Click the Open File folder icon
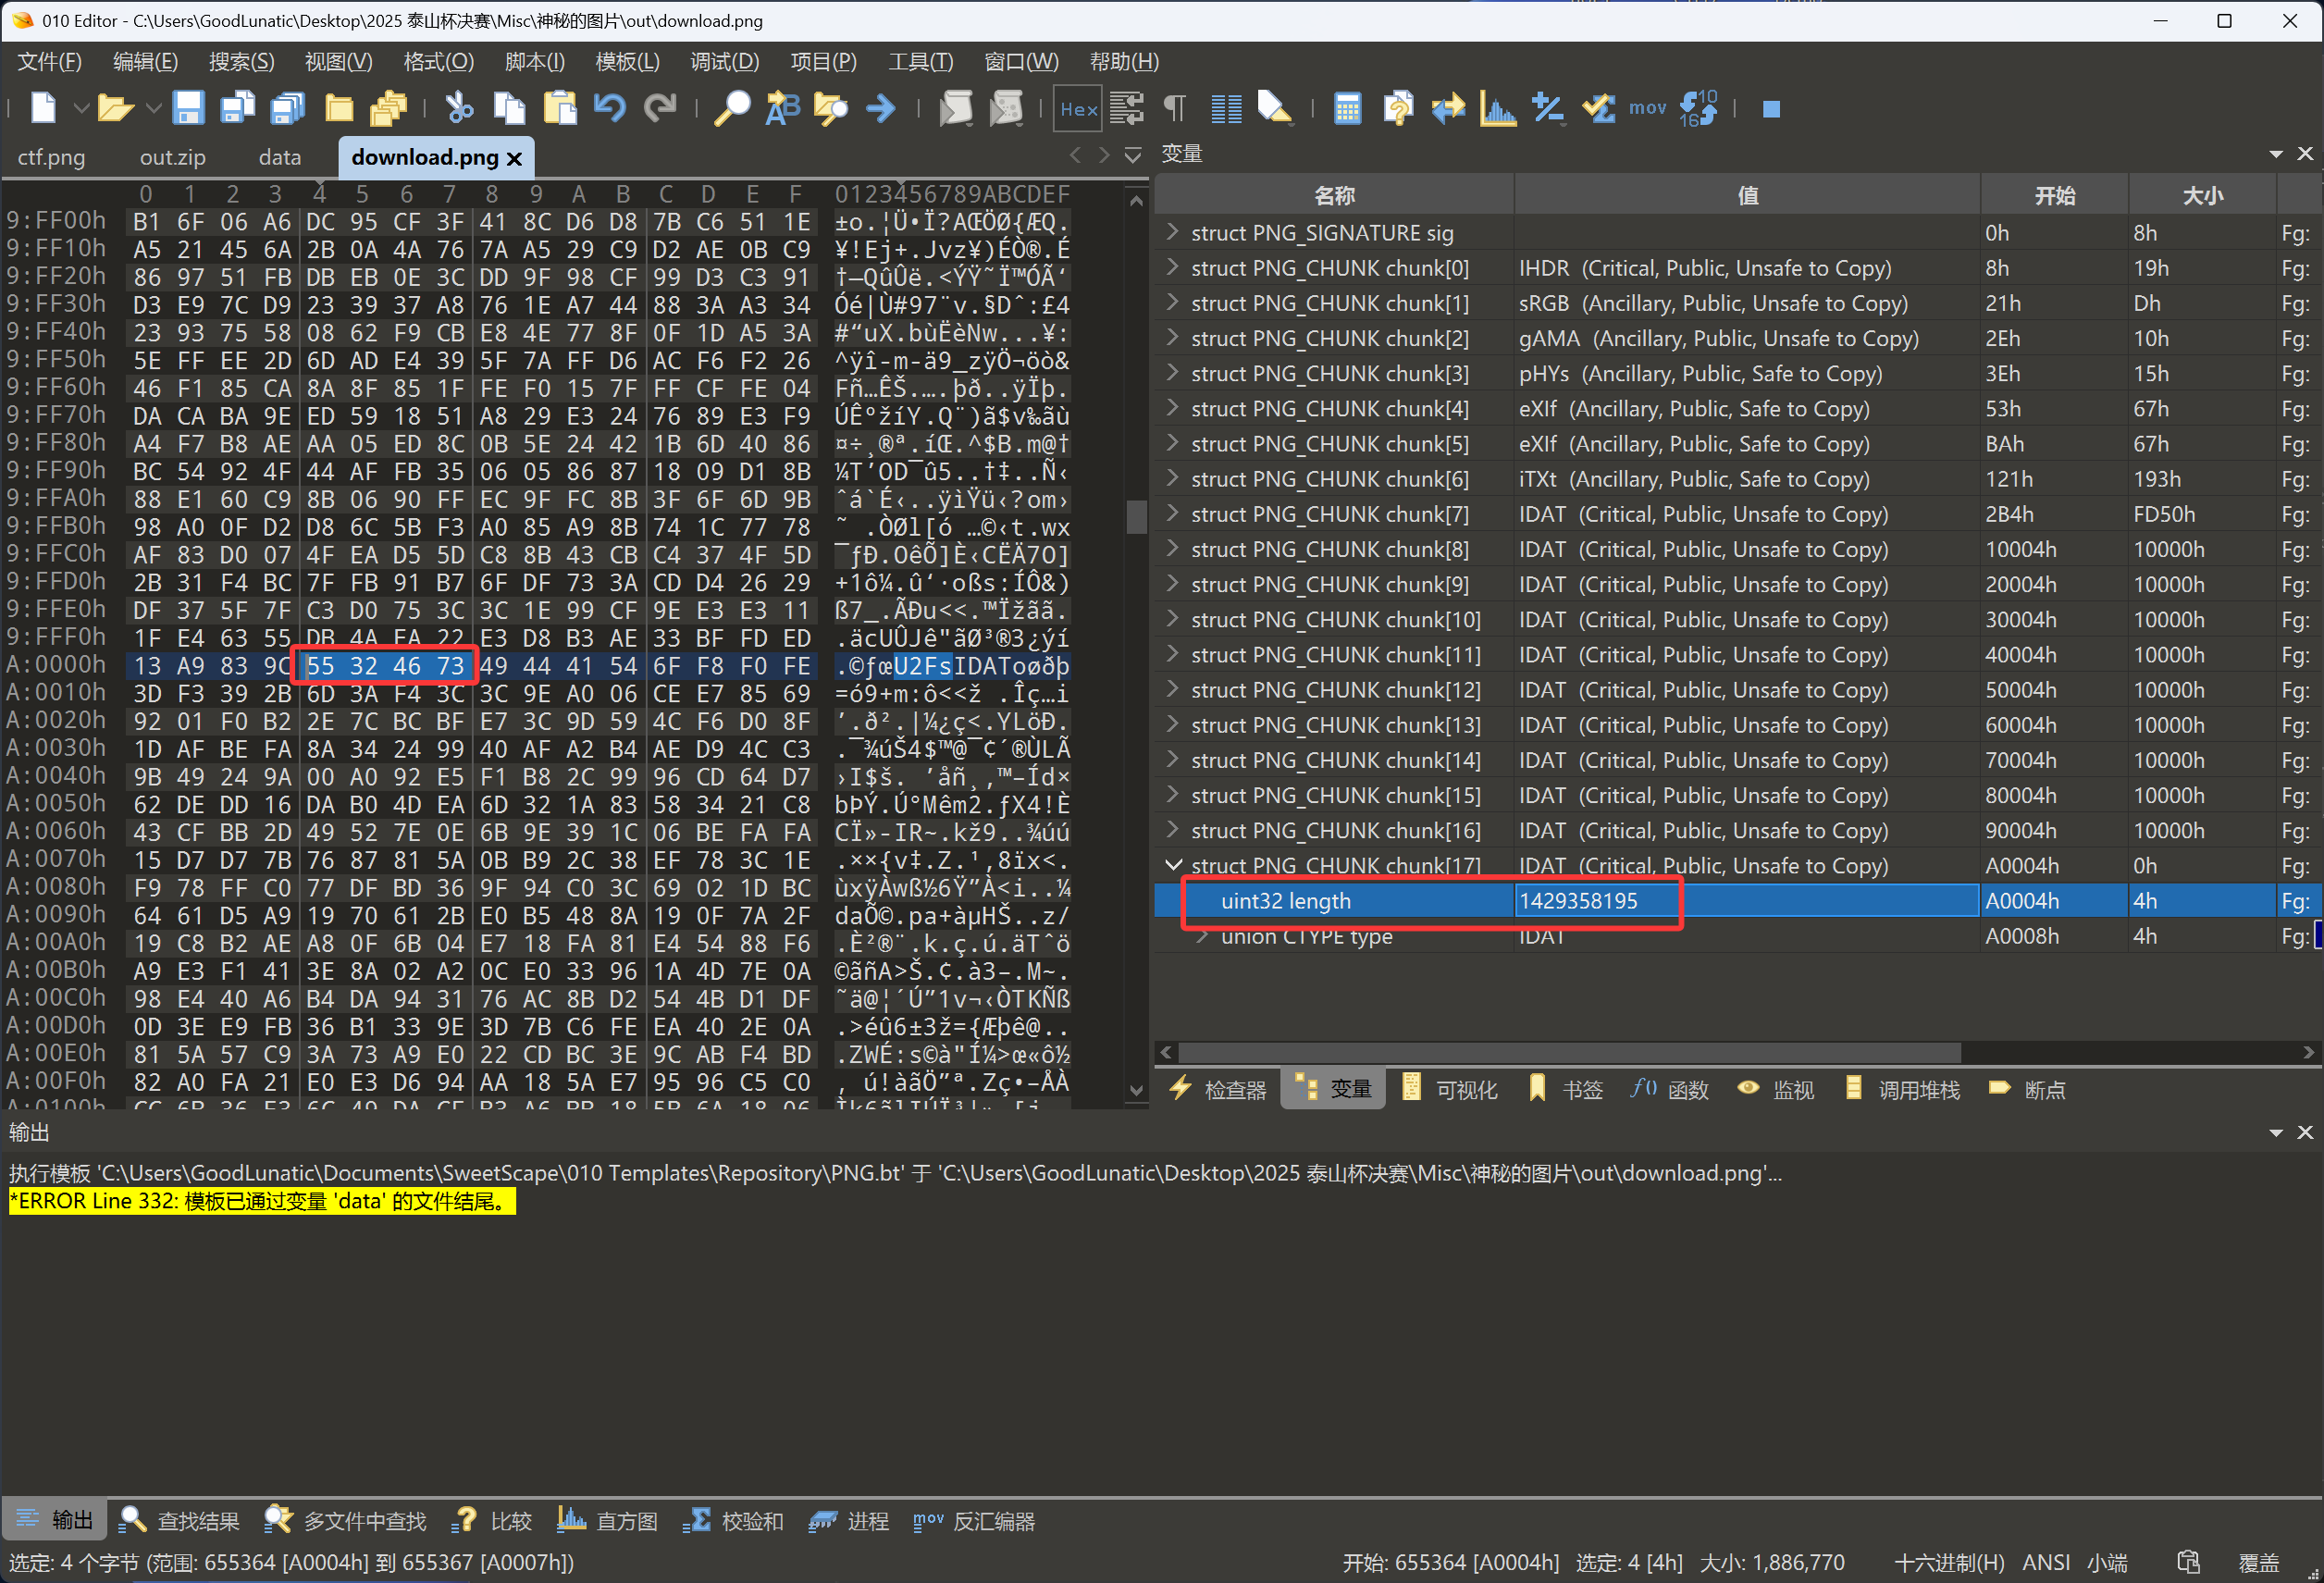Viewport: 2324px width, 1583px height. coord(115,108)
